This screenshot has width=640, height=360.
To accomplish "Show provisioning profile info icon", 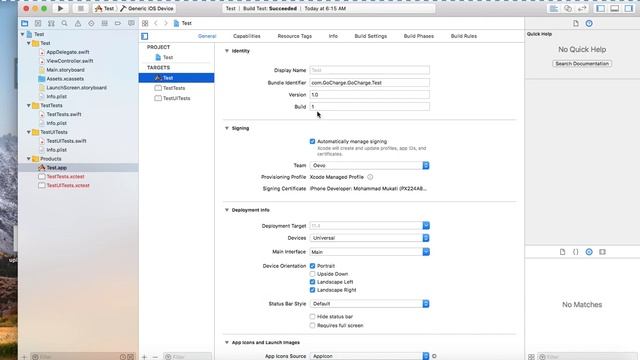I will pos(370,177).
